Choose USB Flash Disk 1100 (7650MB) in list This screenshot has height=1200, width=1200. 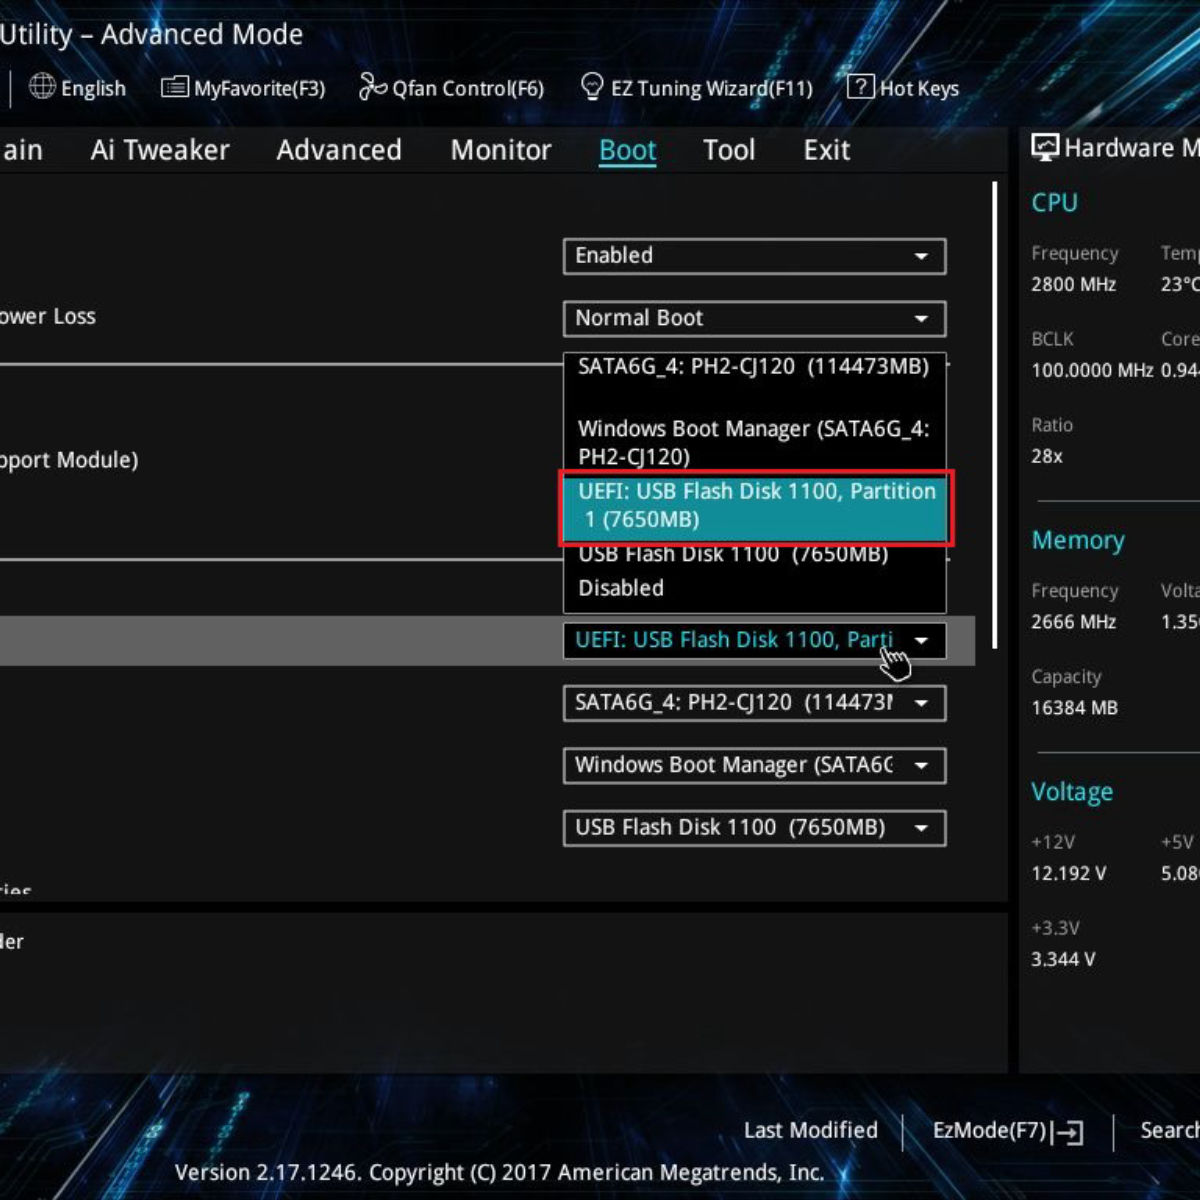(755, 555)
